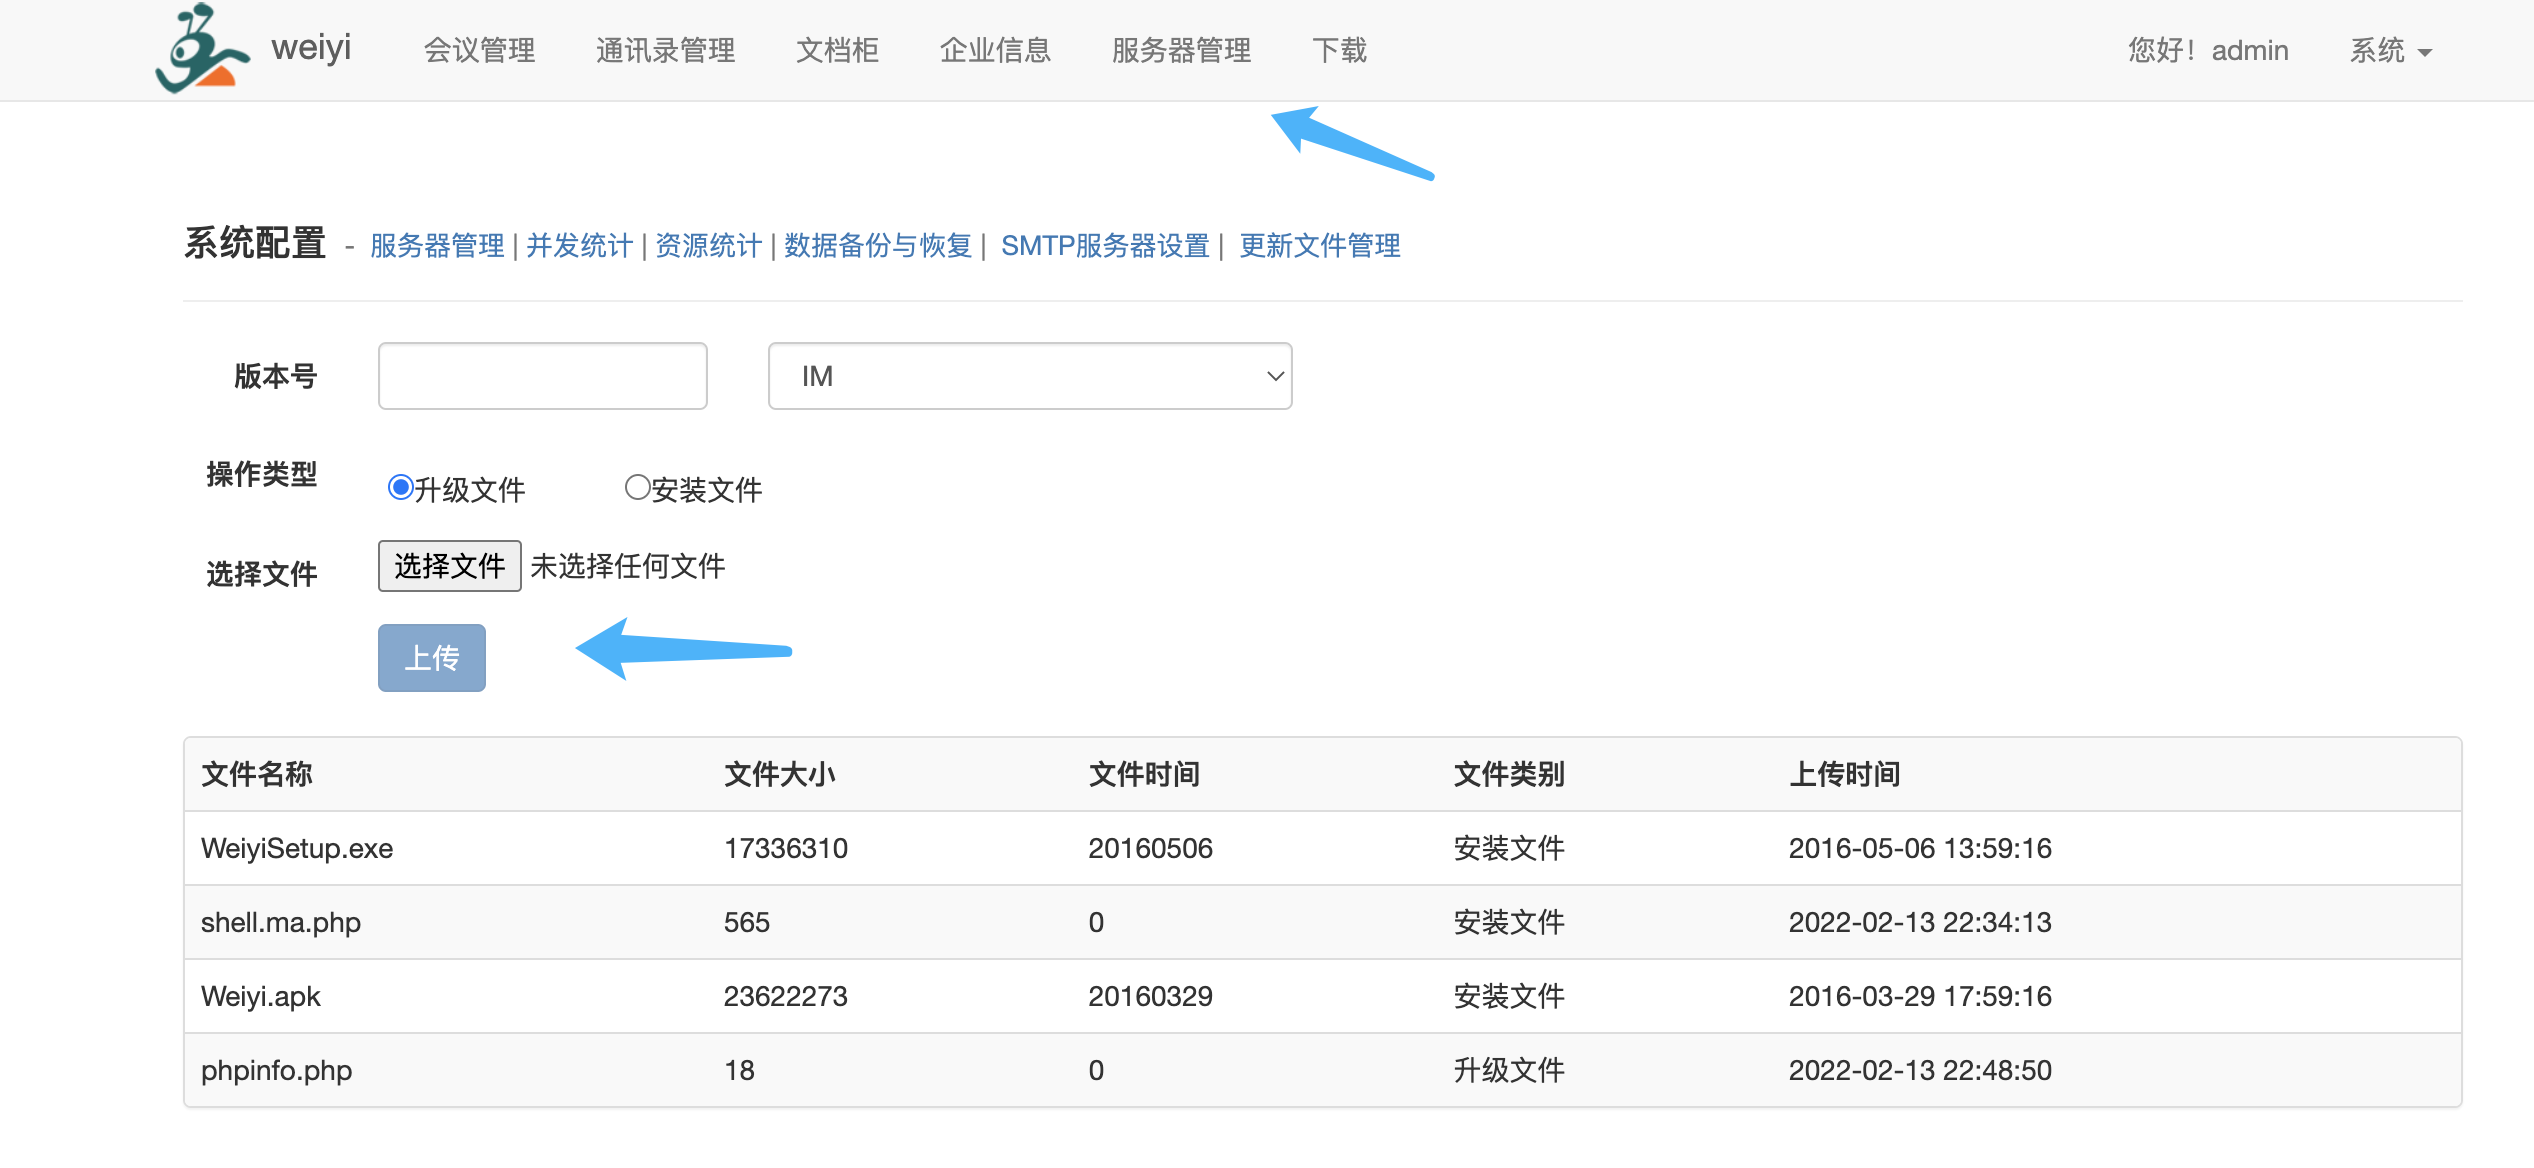Image resolution: width=2534 pixels, height=1168 pixels.
Task: Open 企业信息 menu item
Action: pos(995,50)
